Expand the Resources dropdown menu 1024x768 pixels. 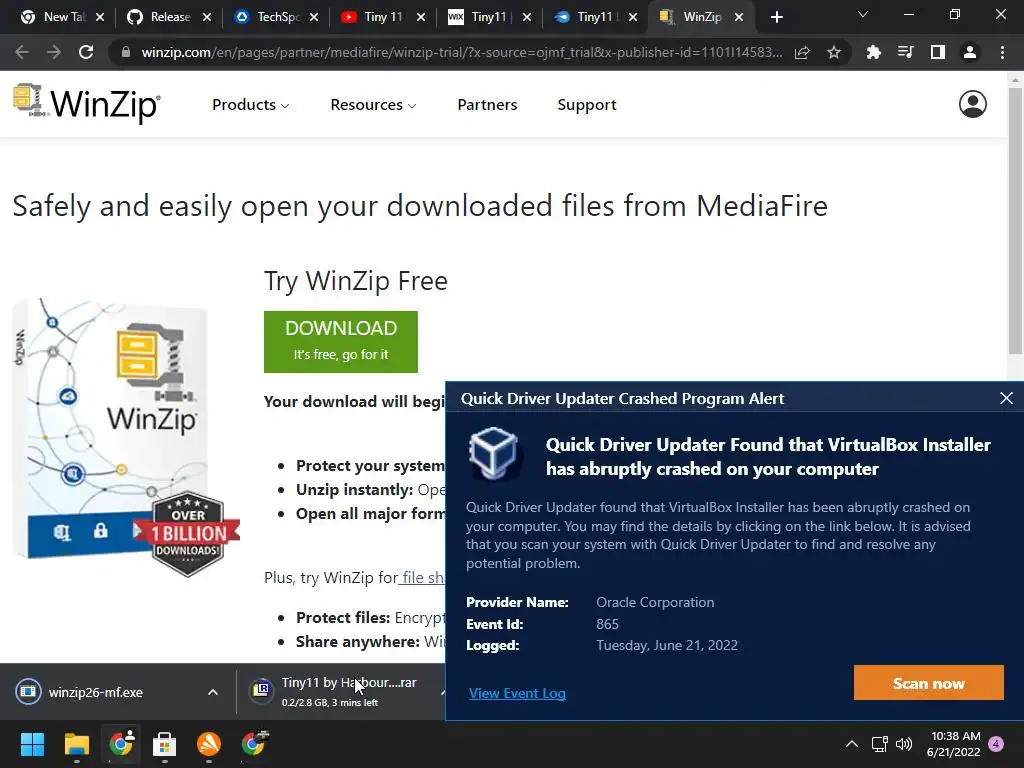(x=373, y=104)
